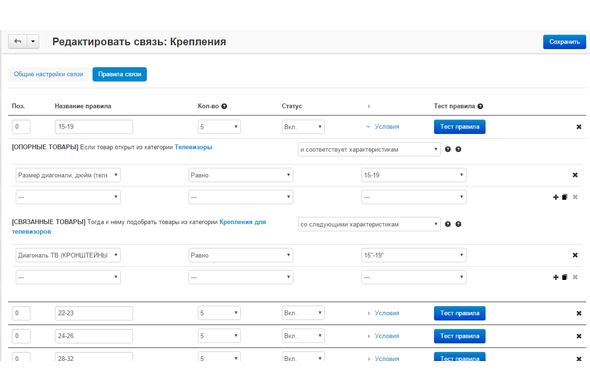
Task: Click the help icon next to Тест правила header
Action: (480, 106)
